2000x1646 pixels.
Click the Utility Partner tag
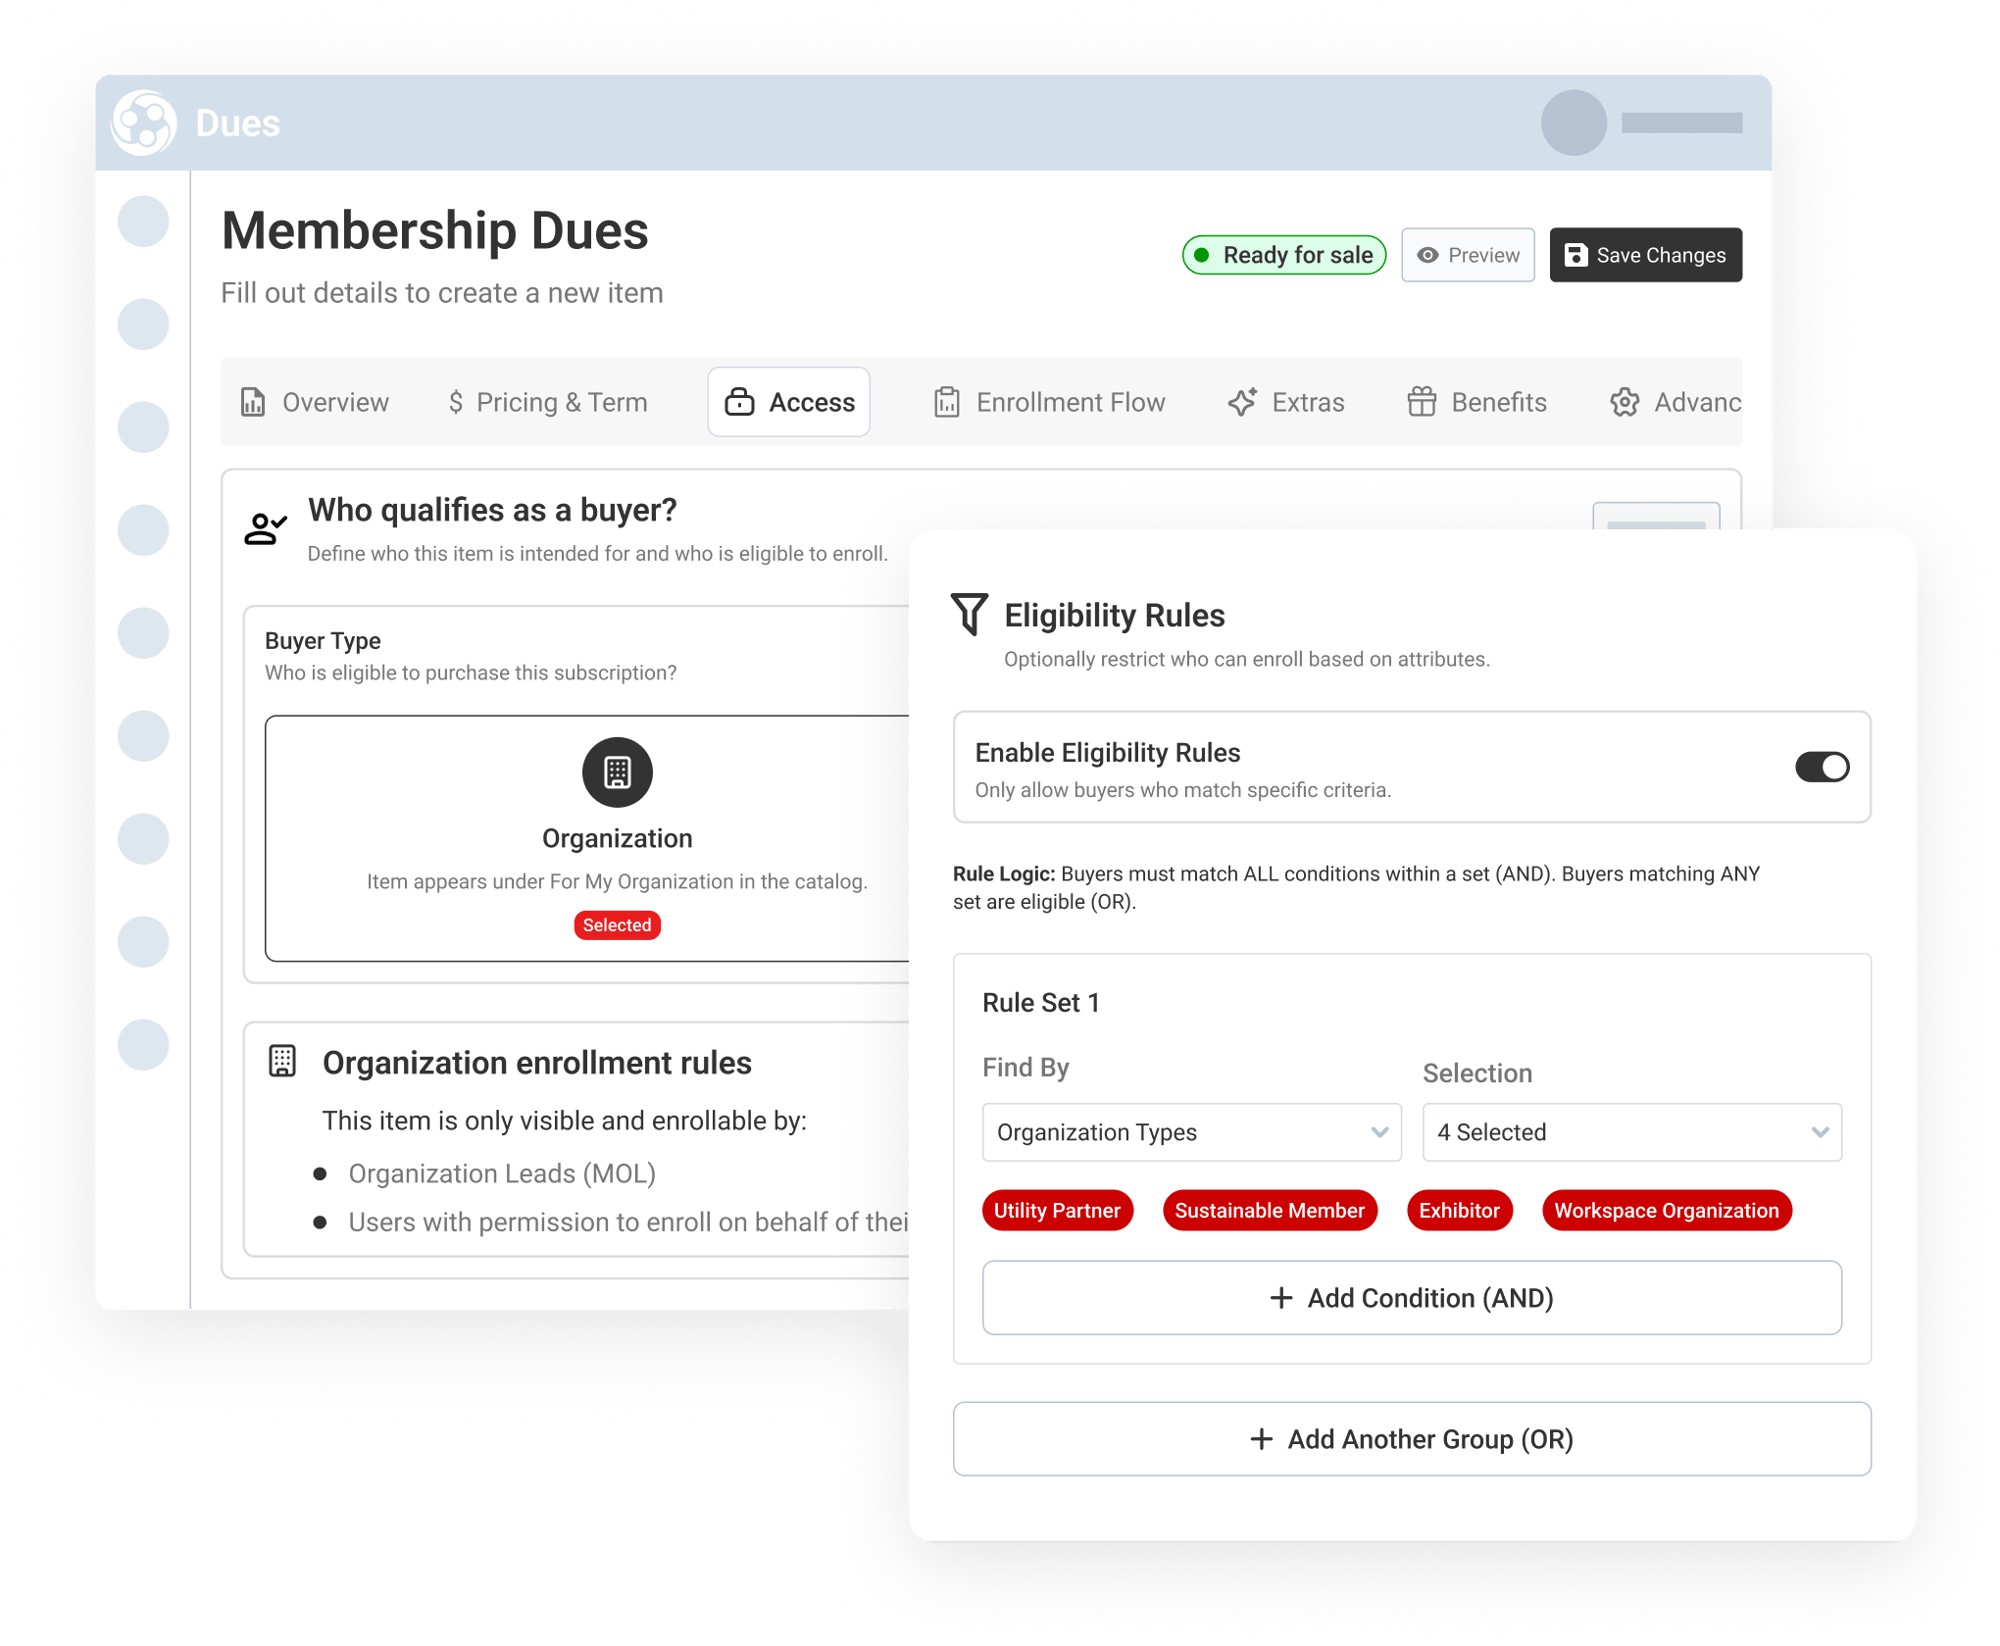pos(1057,1210)
